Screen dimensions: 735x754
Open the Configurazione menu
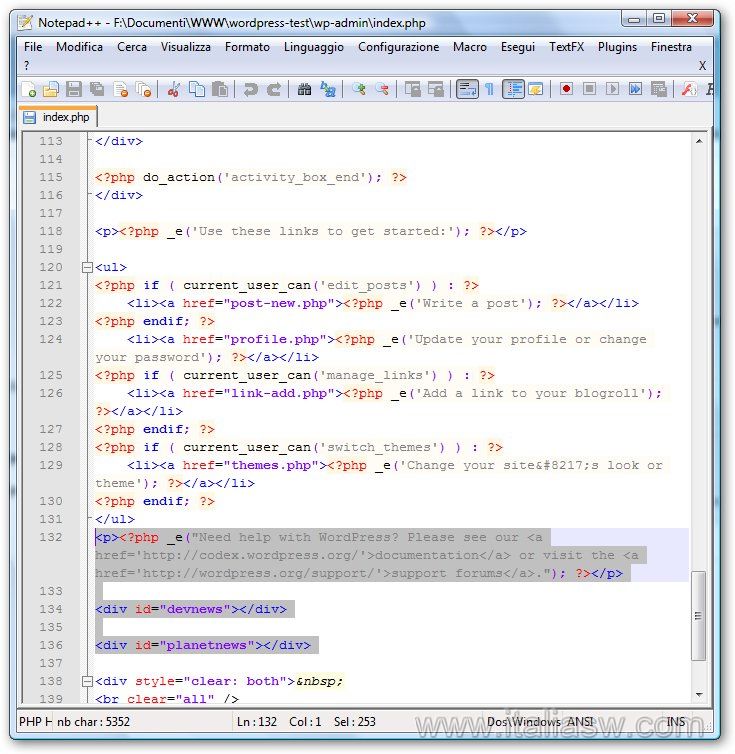(398, 47)
